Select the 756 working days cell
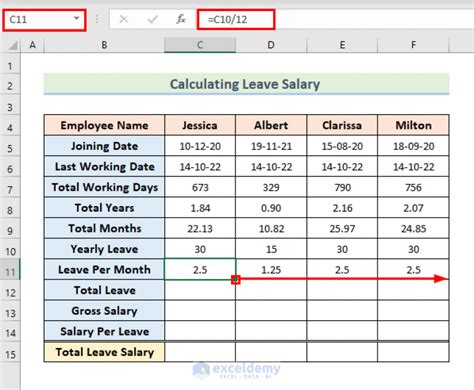 [x=413, y=187]
